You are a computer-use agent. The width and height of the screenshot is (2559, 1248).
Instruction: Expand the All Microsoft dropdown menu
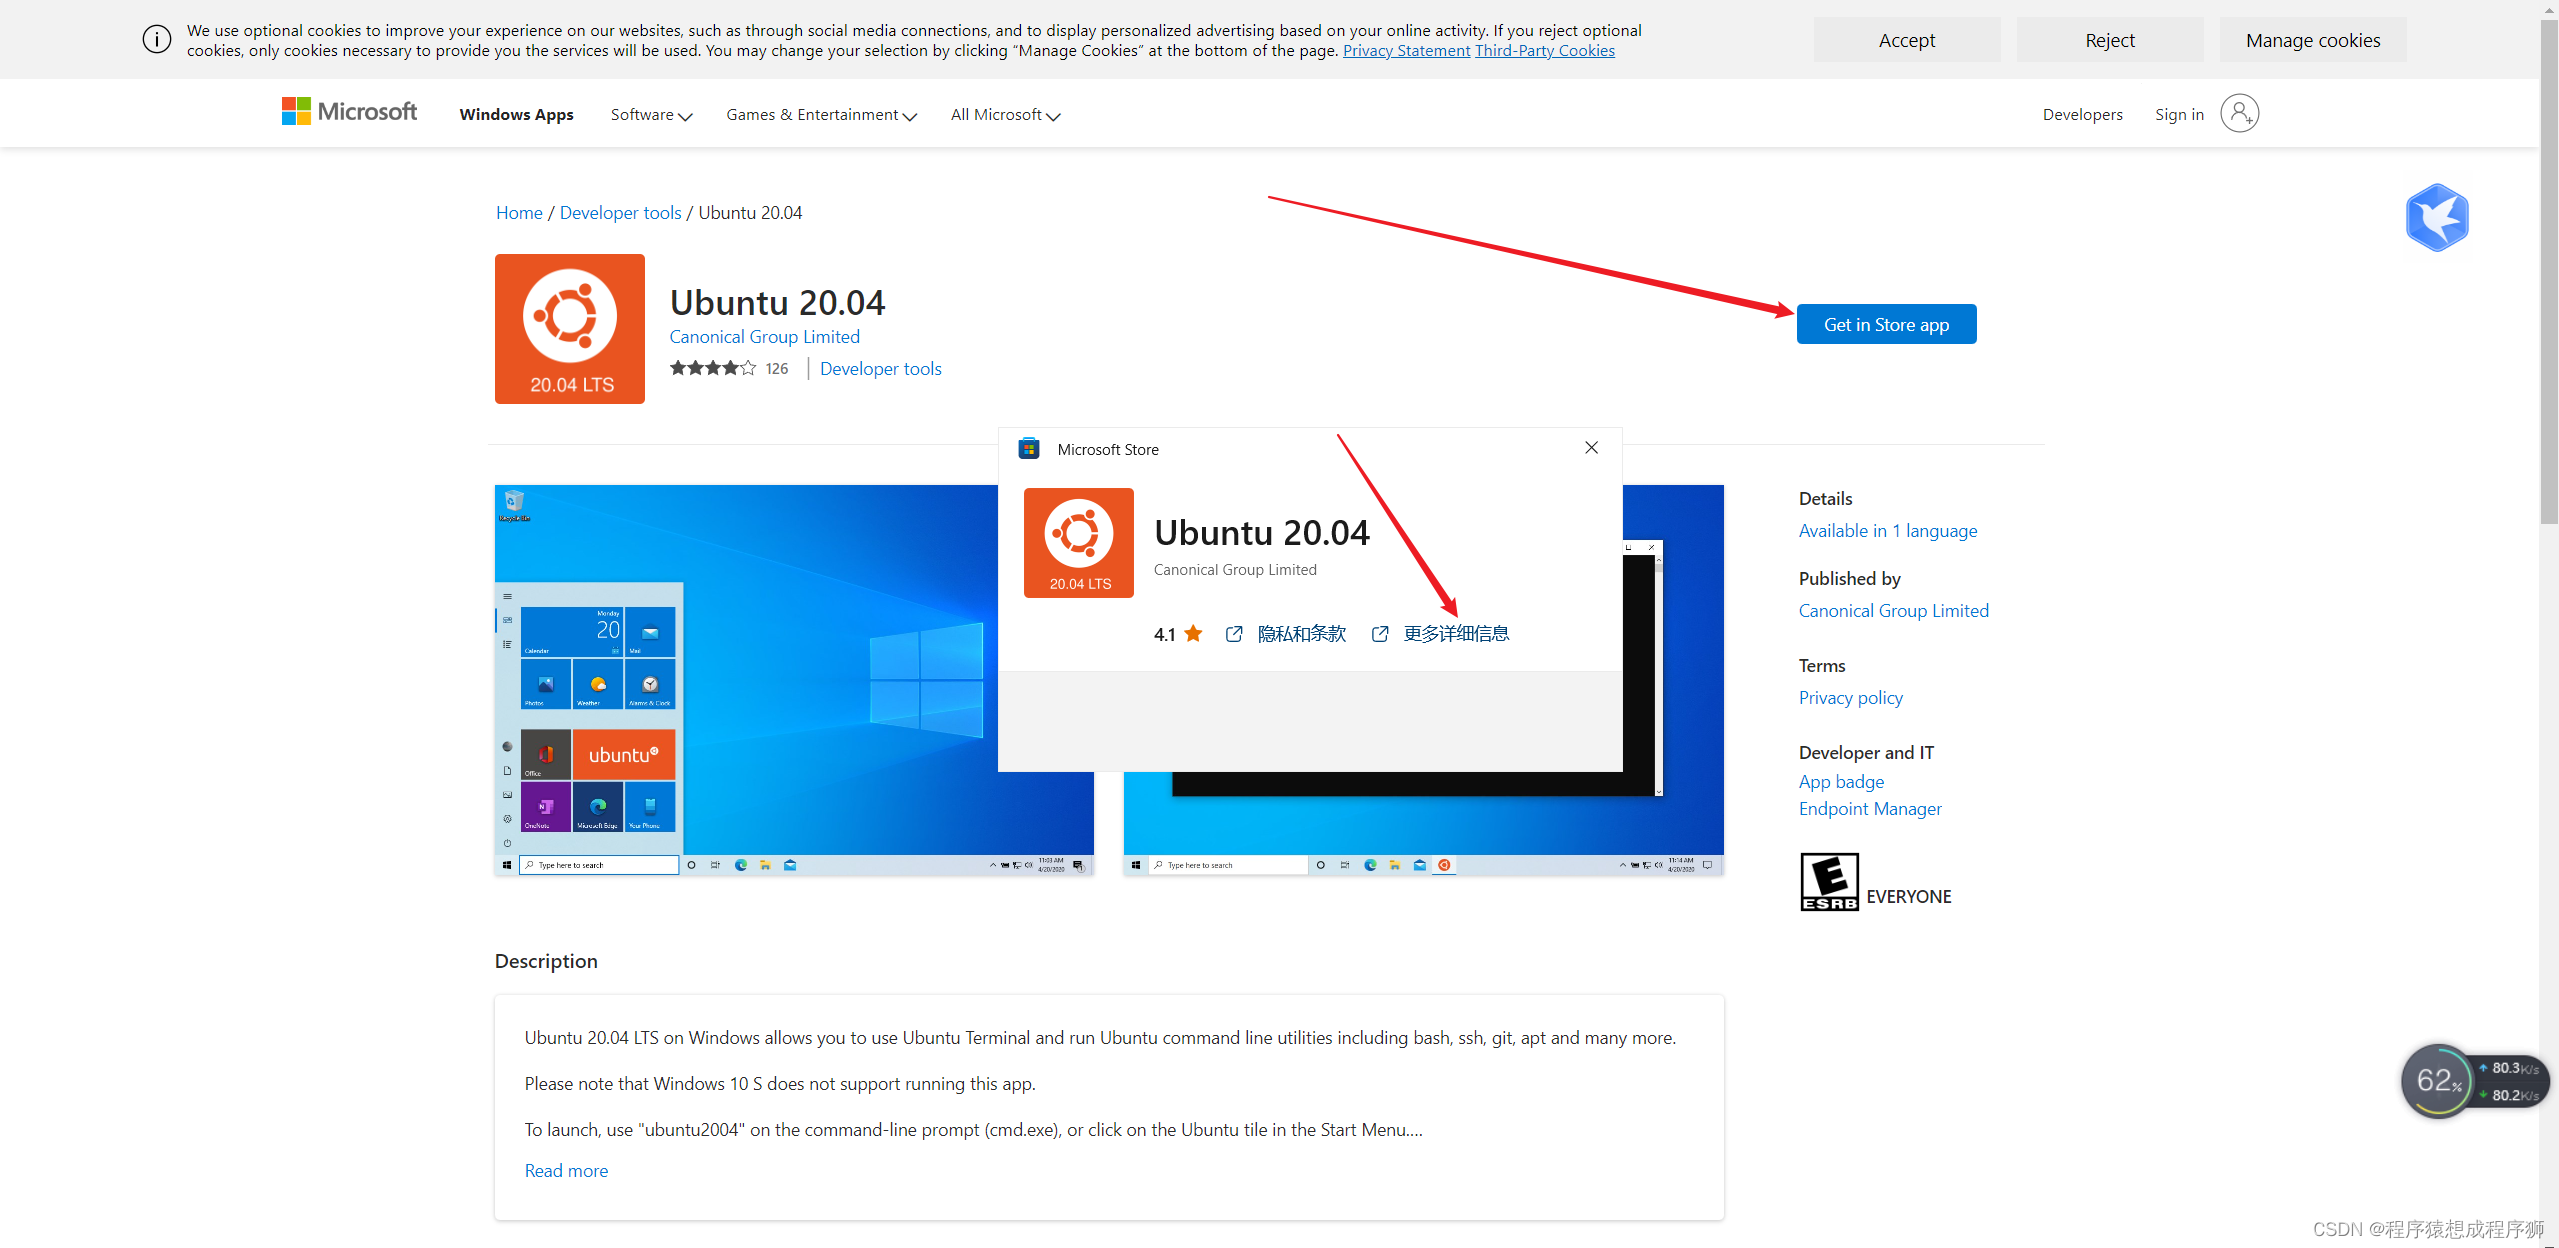click(x=1005, y=114)
